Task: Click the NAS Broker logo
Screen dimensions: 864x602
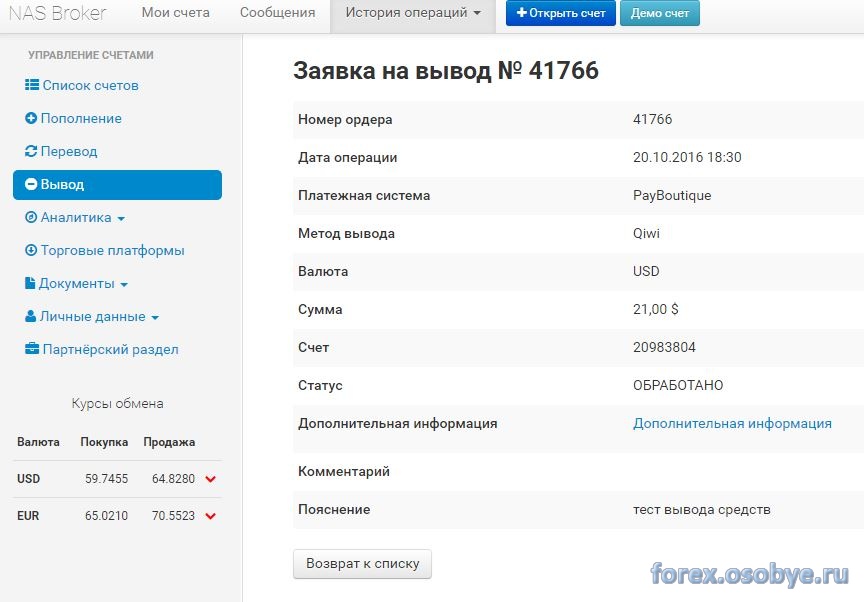Action: (57, 13)
